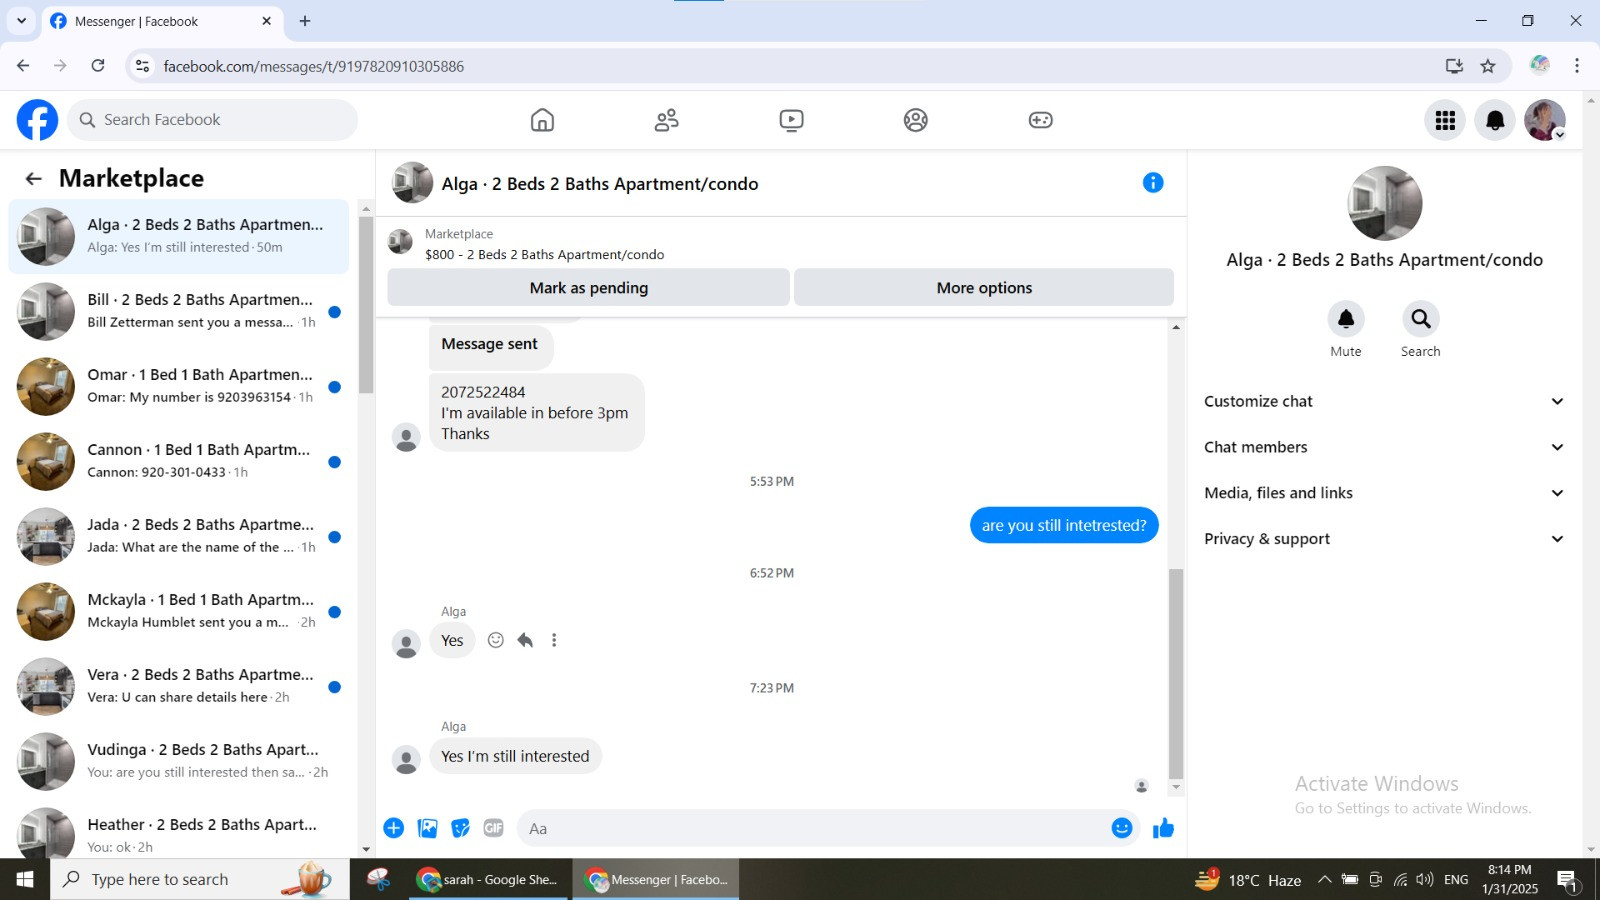1600x900 pixels.
Task: Show hidden system tray icons
Action: 1324,880
